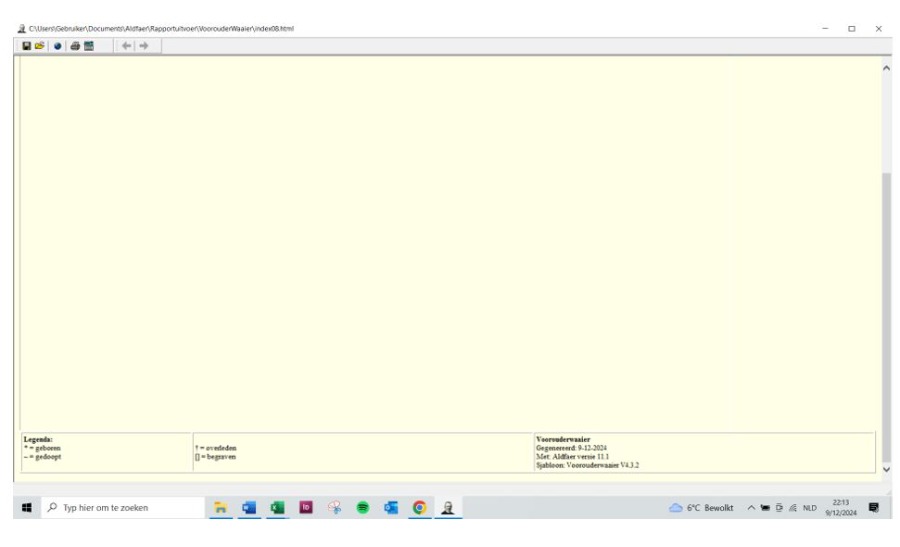Open the notification center icon
This screenshot has width=900, height=547.
875,507
